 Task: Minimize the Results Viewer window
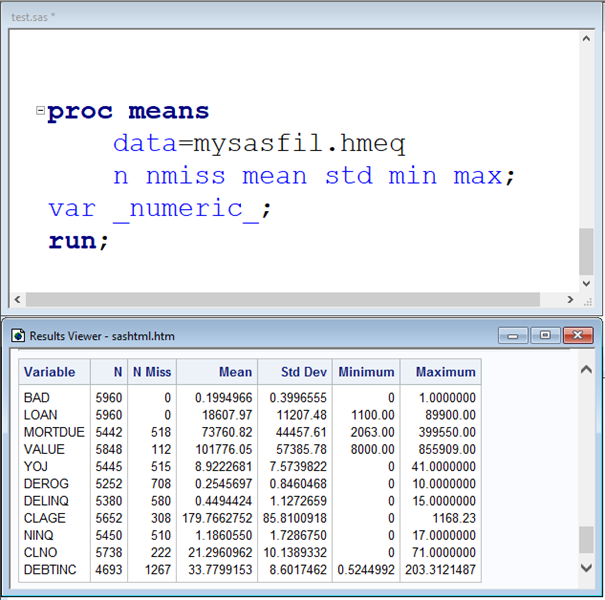517,336
